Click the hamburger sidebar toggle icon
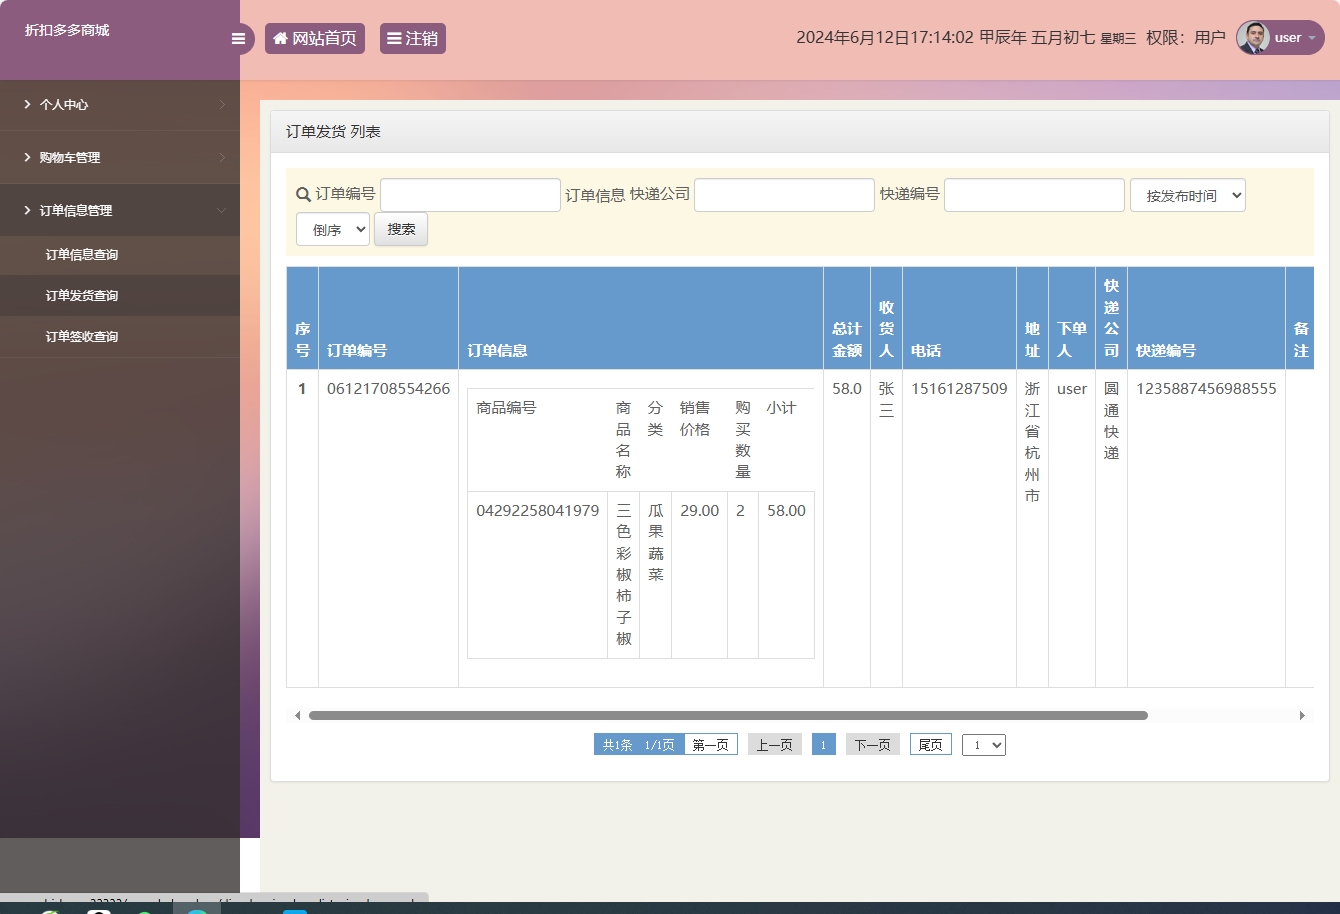 (238, 39)
